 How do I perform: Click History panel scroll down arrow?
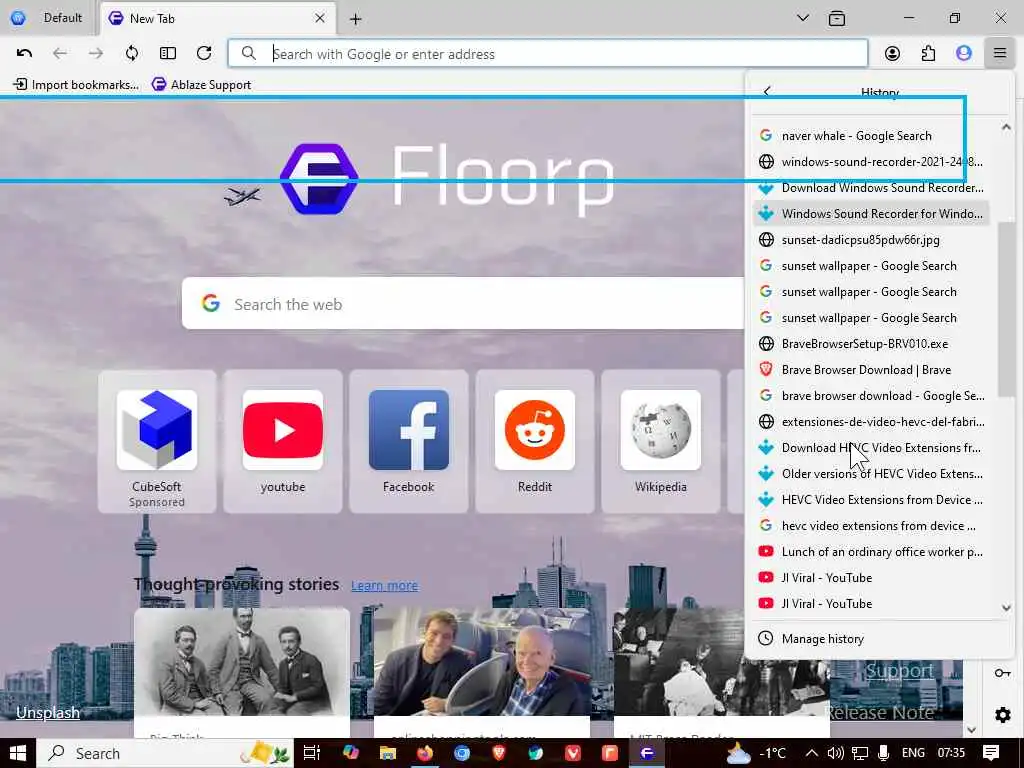coord(1006,607)
